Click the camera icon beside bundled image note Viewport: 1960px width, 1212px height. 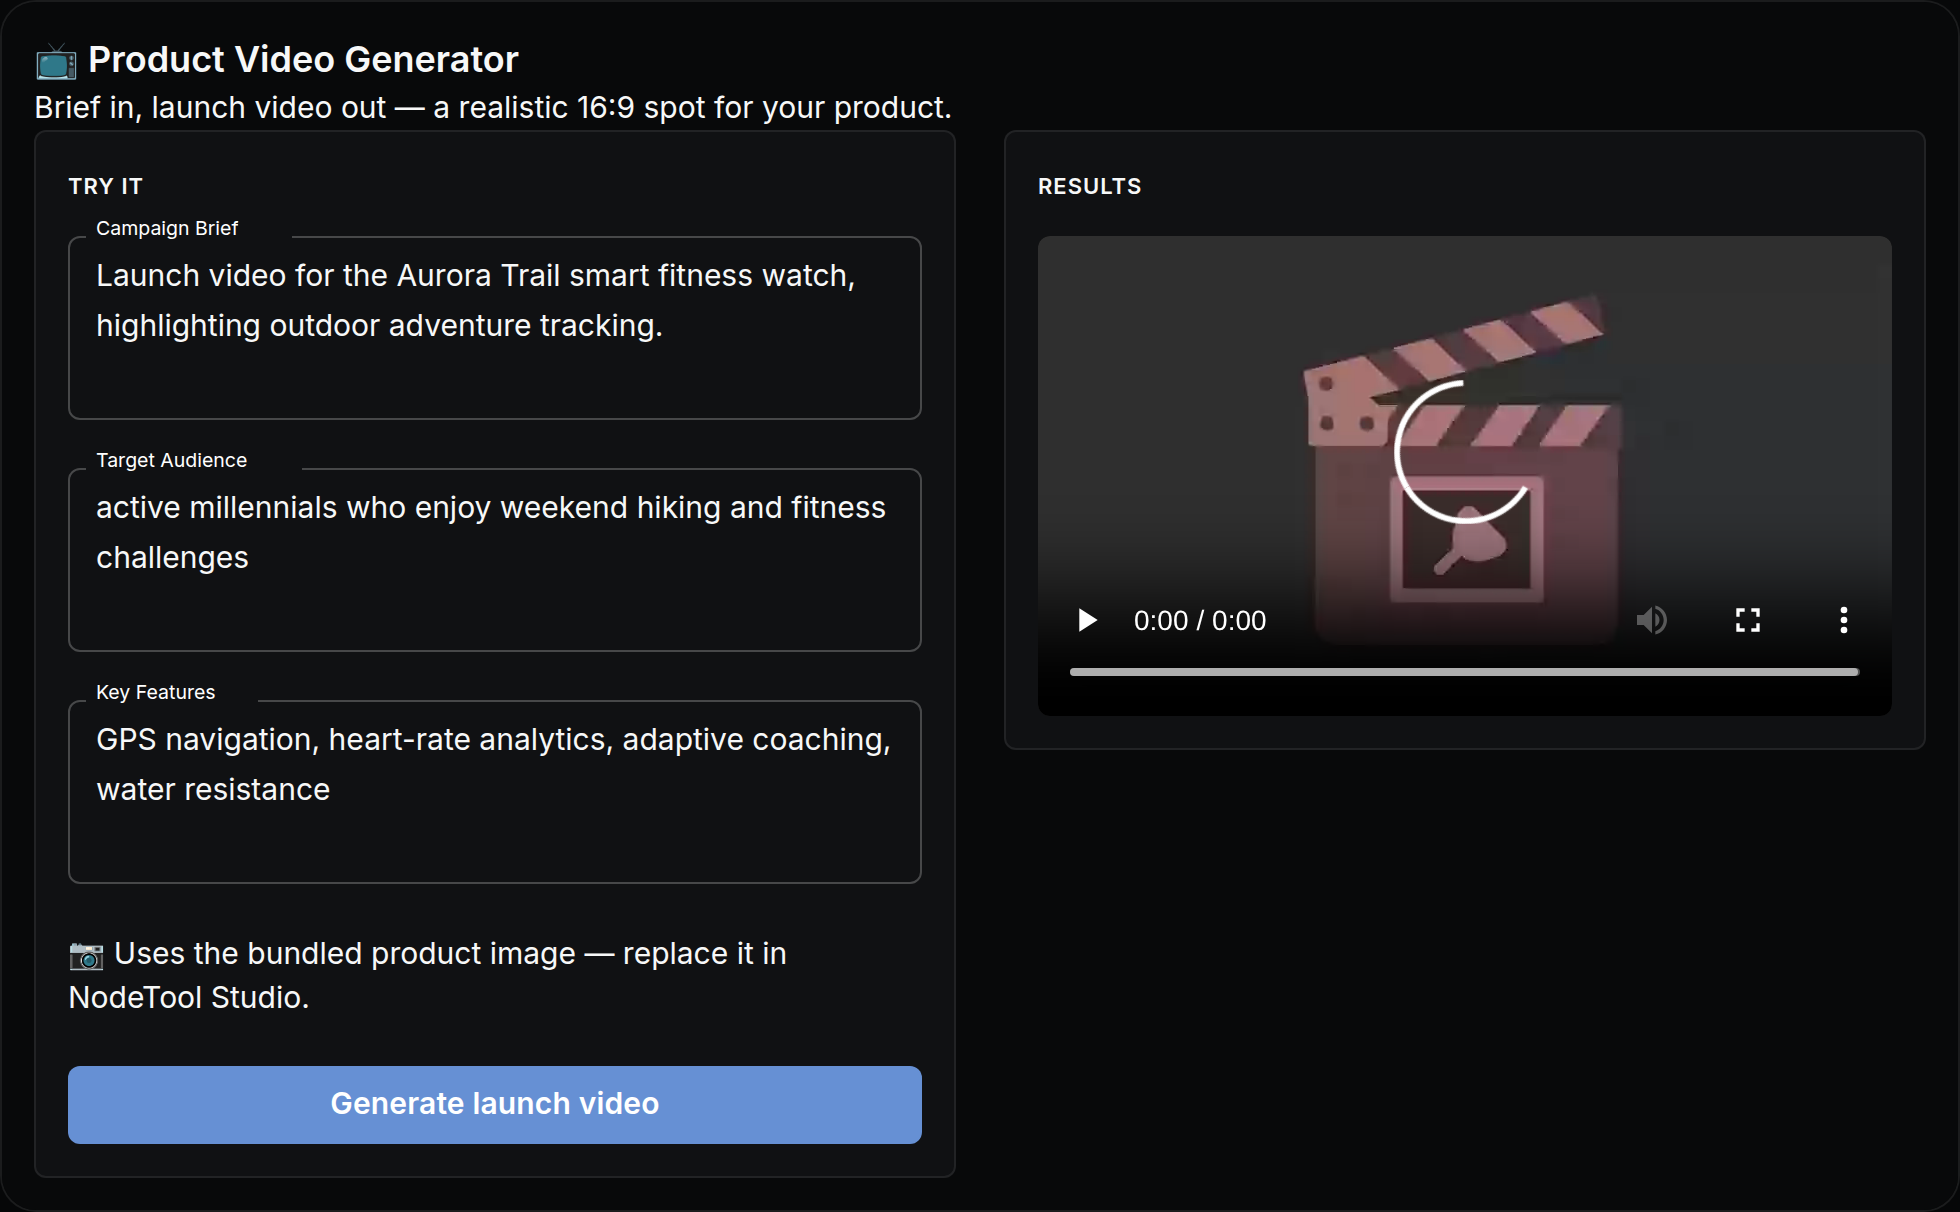(x=86, y=955)
